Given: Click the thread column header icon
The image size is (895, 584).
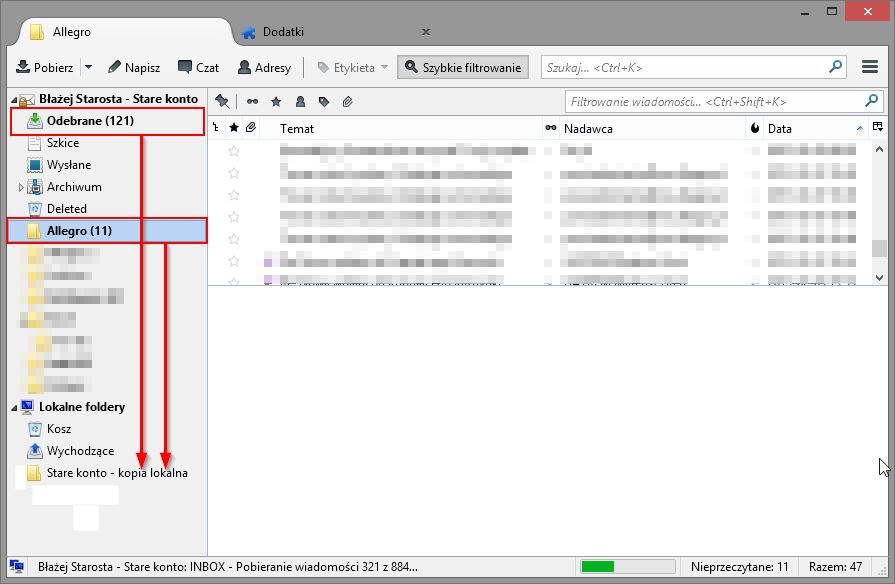Looking at the screenshot, I should pos(216,128).
